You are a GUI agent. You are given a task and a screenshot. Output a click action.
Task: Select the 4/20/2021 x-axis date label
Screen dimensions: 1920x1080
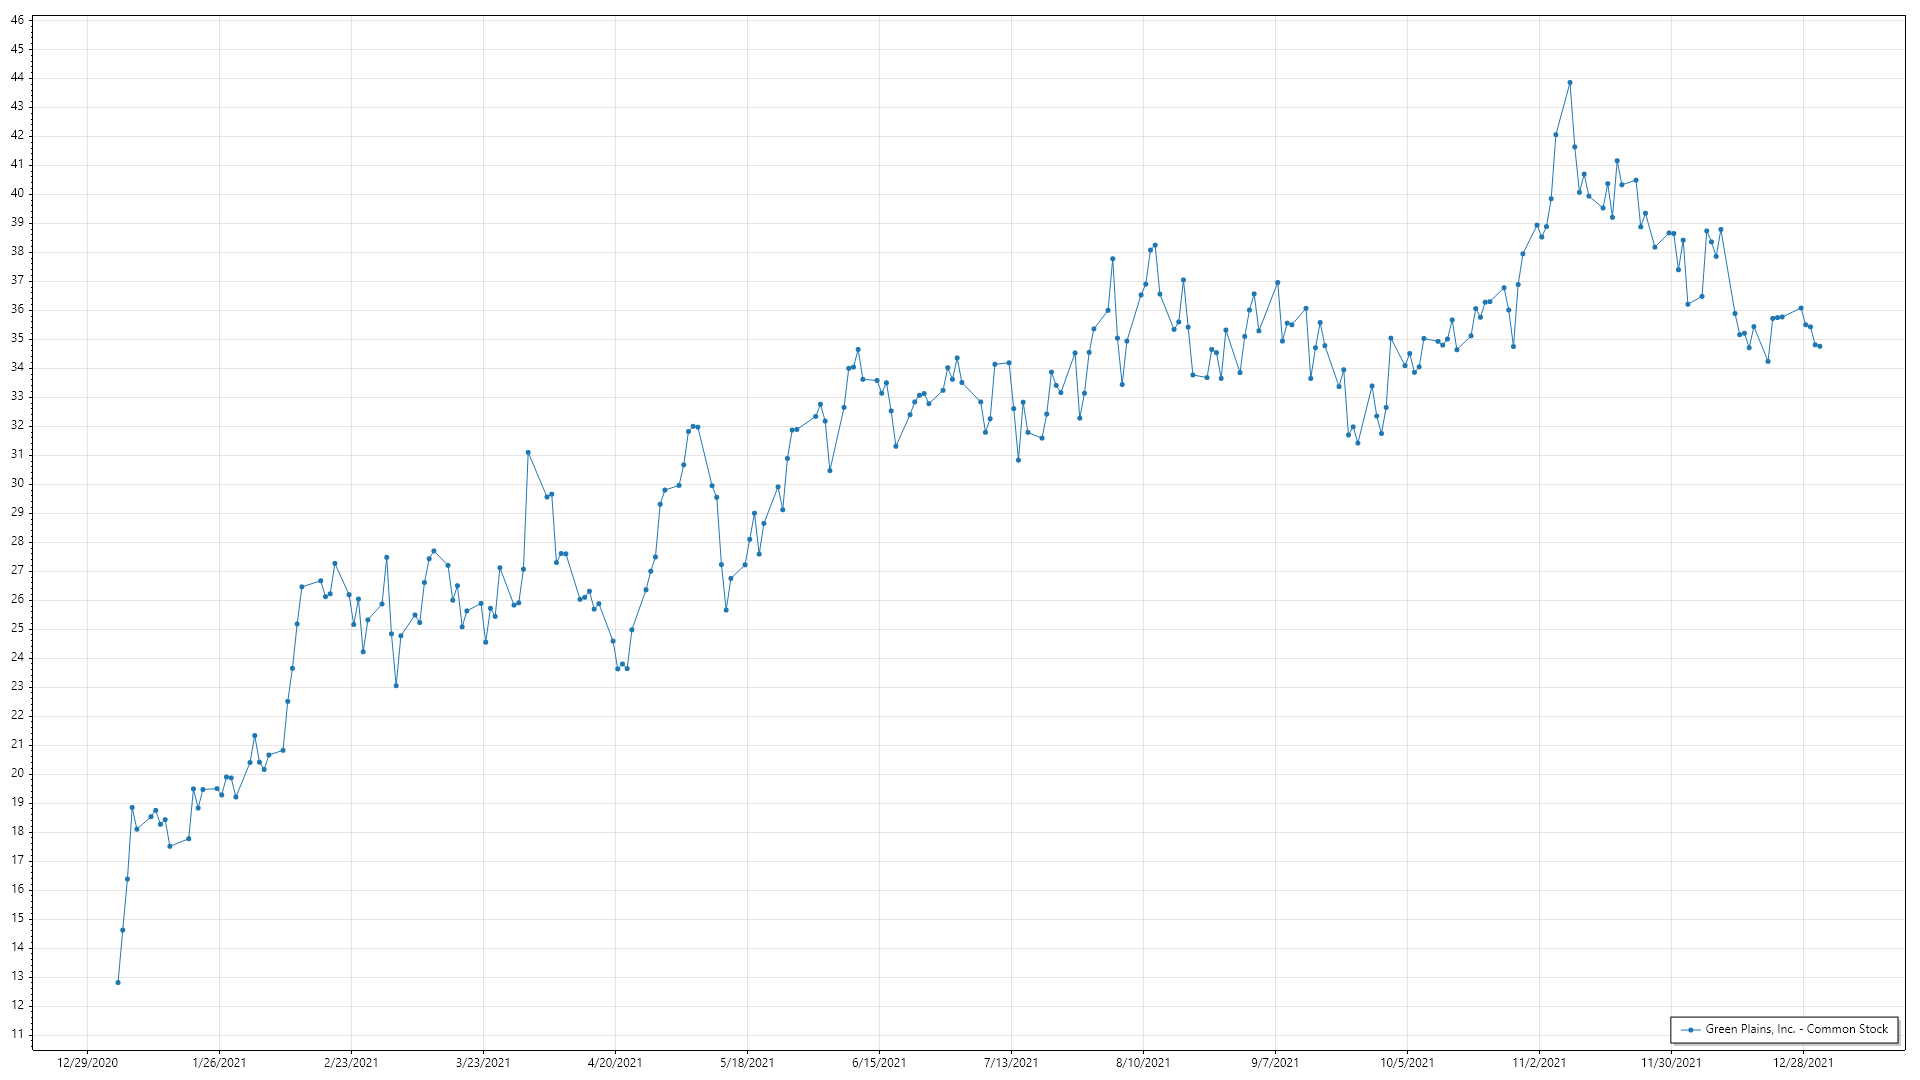tap(615, 1063)
